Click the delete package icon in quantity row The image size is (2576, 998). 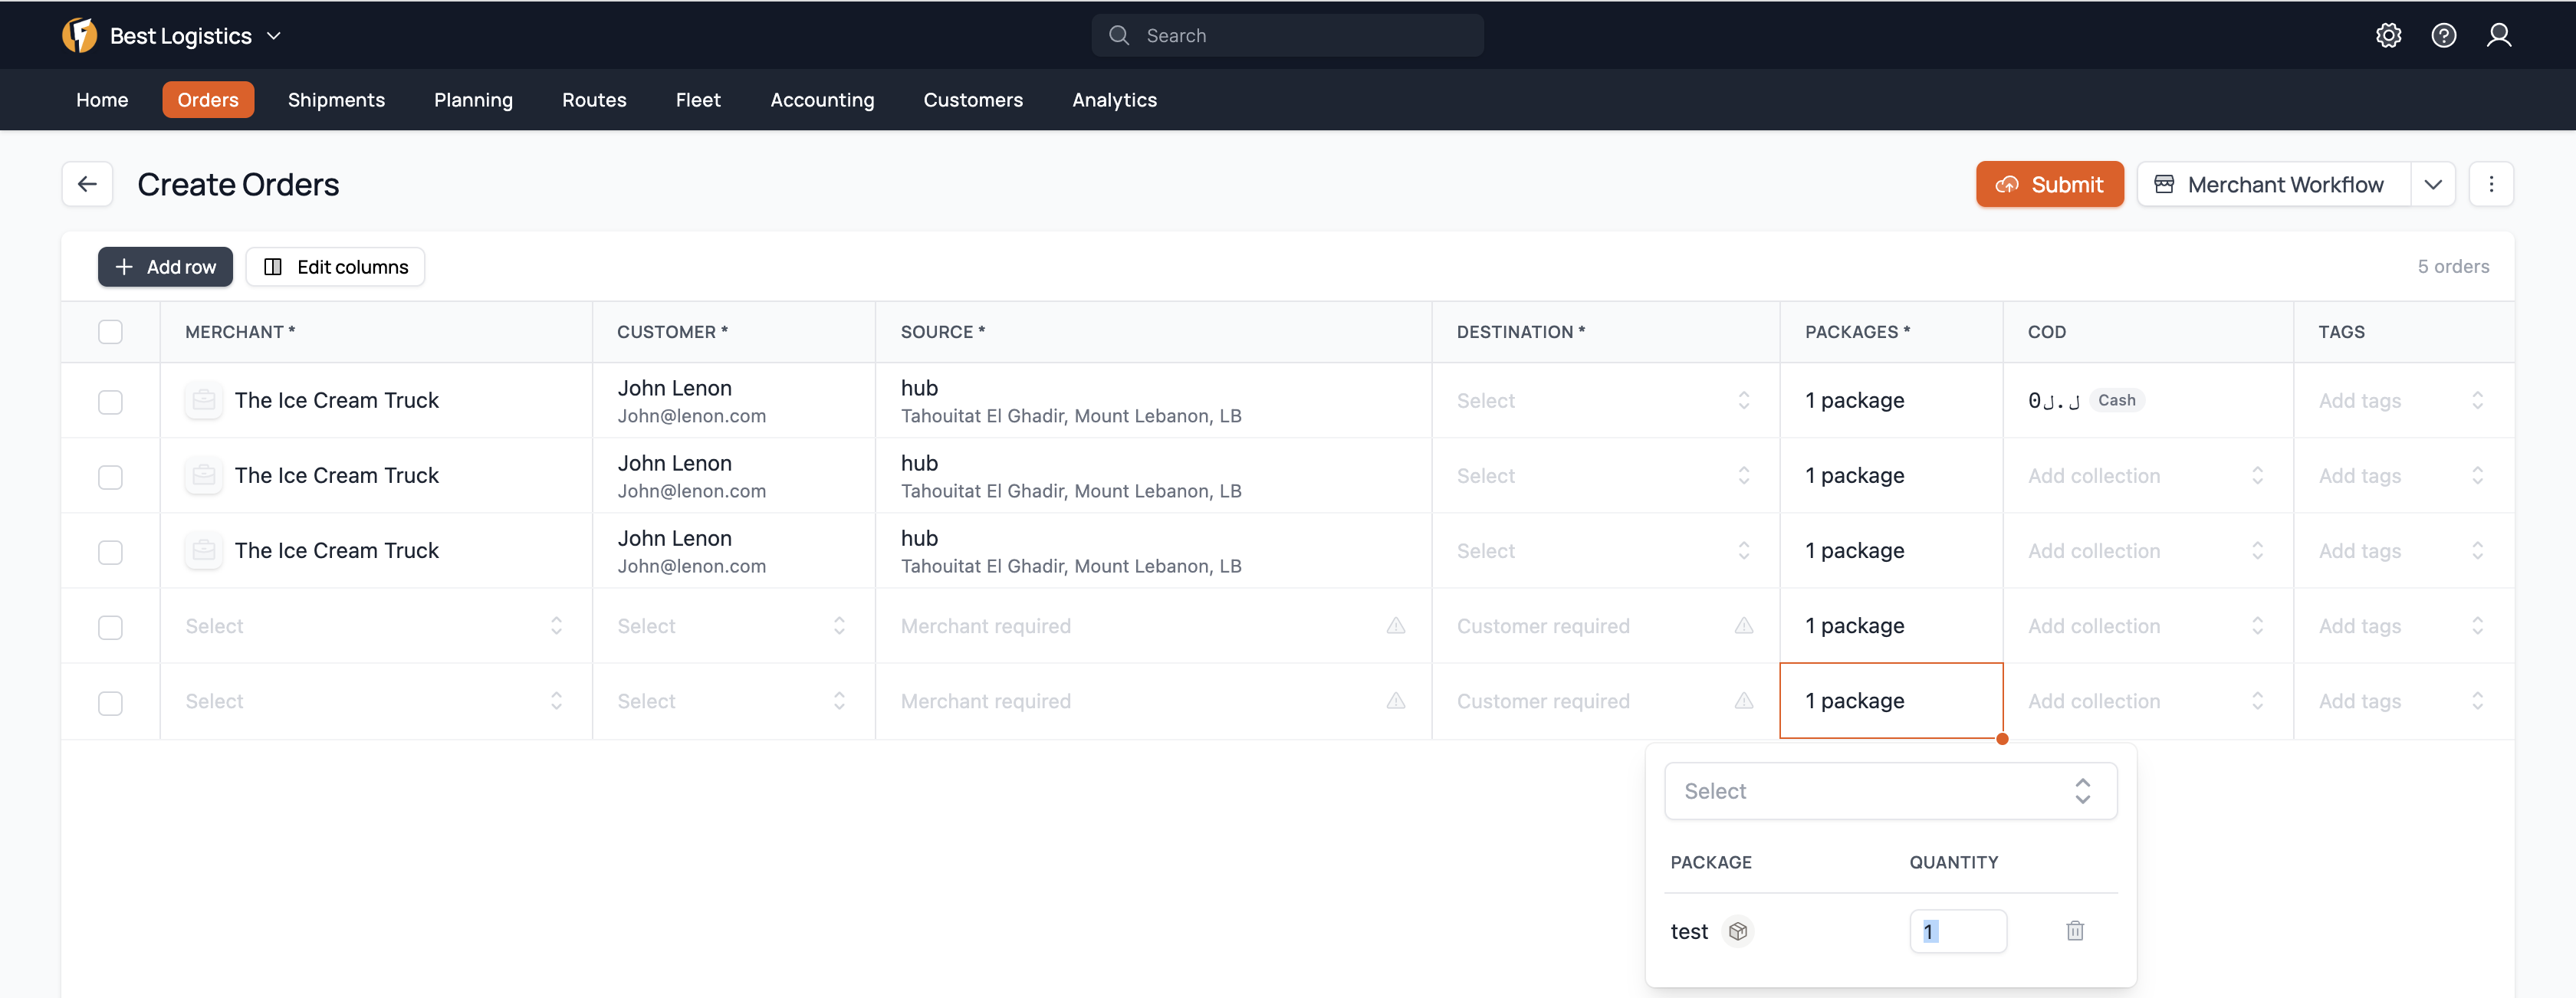point(2075,931)
